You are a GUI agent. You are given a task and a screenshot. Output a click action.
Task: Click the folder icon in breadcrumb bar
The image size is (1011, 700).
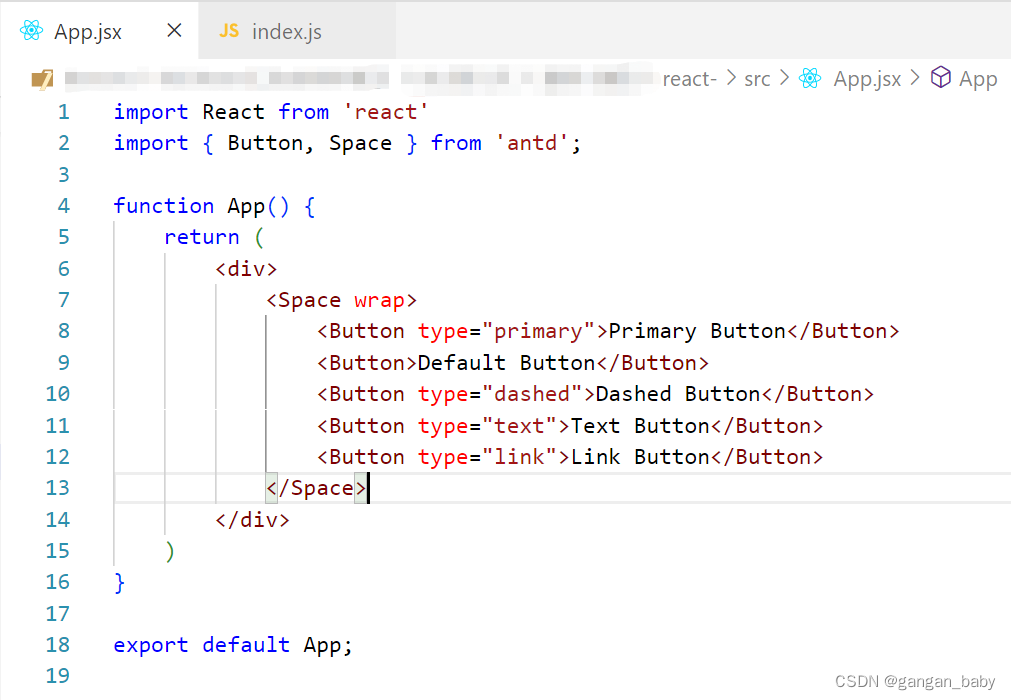click(43, 79)
